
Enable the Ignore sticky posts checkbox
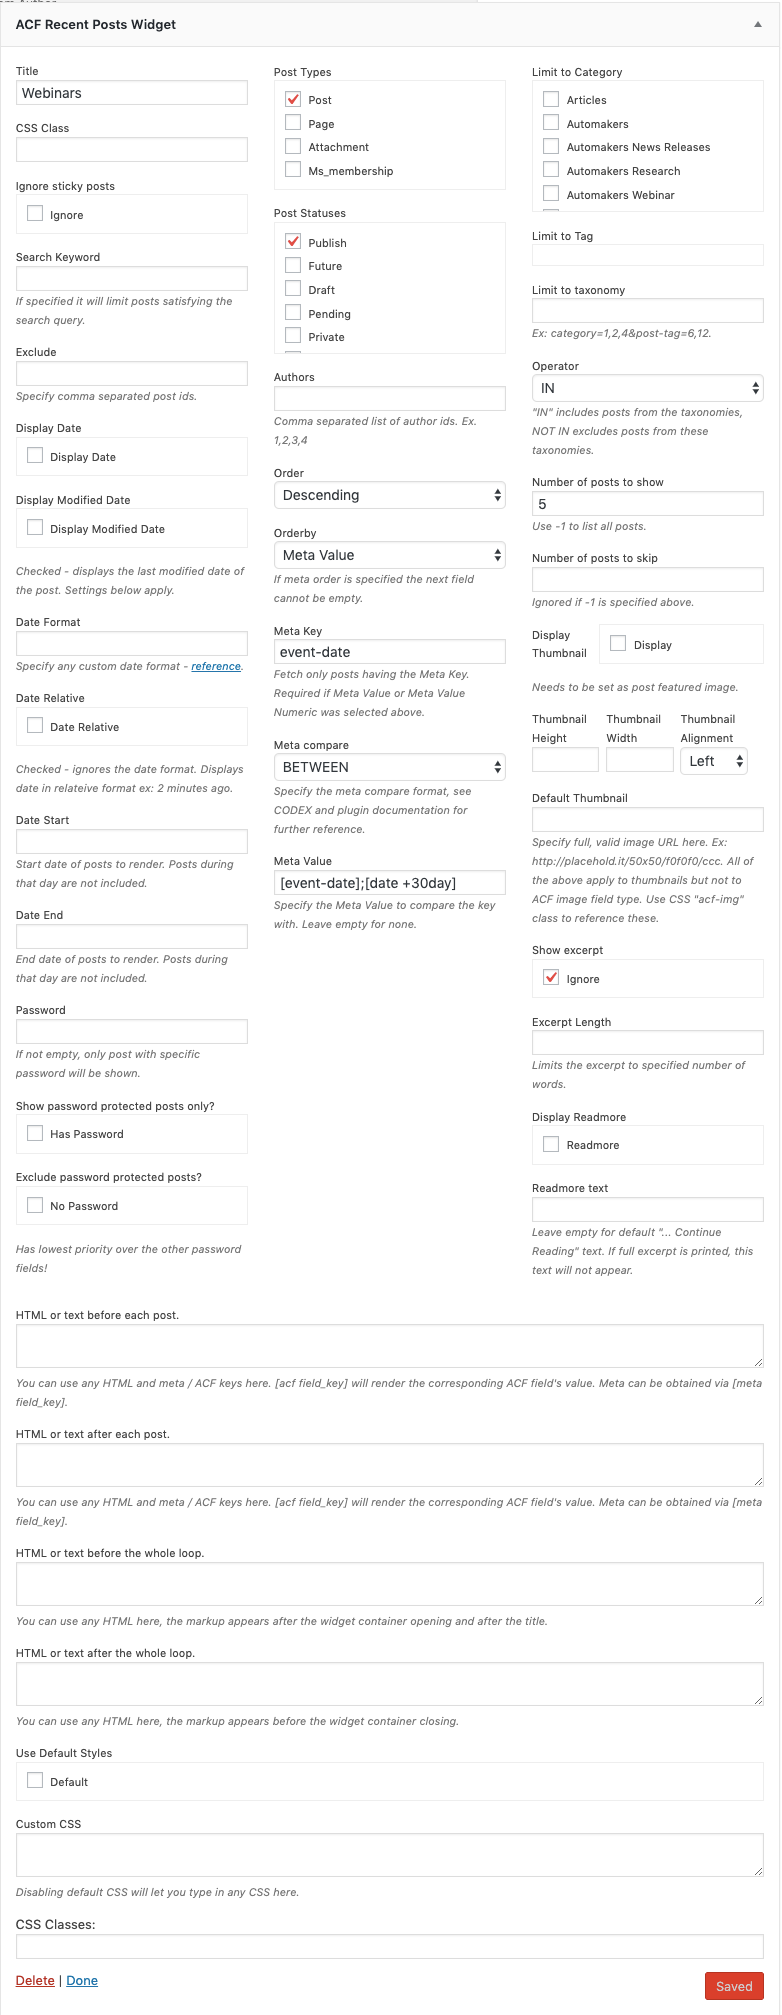(35, 213)
